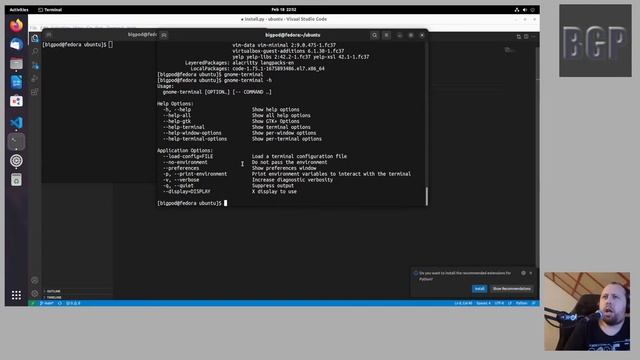The image size is (640, 360).
Task: Open the Trash icon in the dock
Action: [x=16, y=180]
